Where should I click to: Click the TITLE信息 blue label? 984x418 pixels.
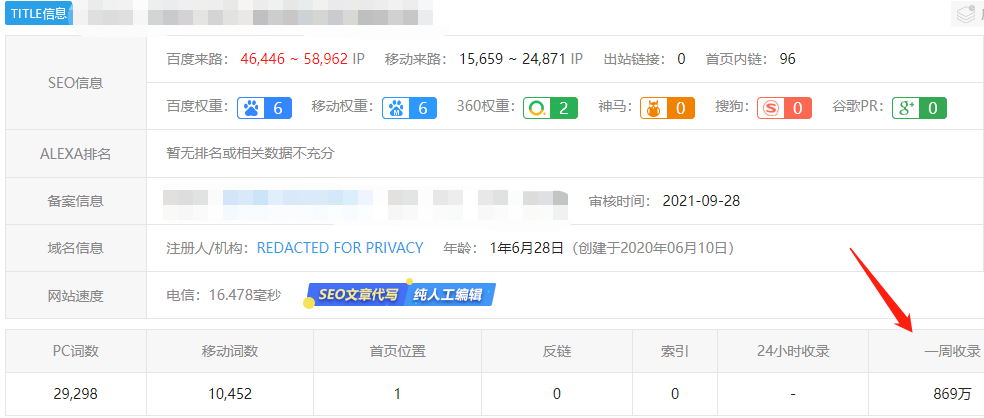pos(38,13)
